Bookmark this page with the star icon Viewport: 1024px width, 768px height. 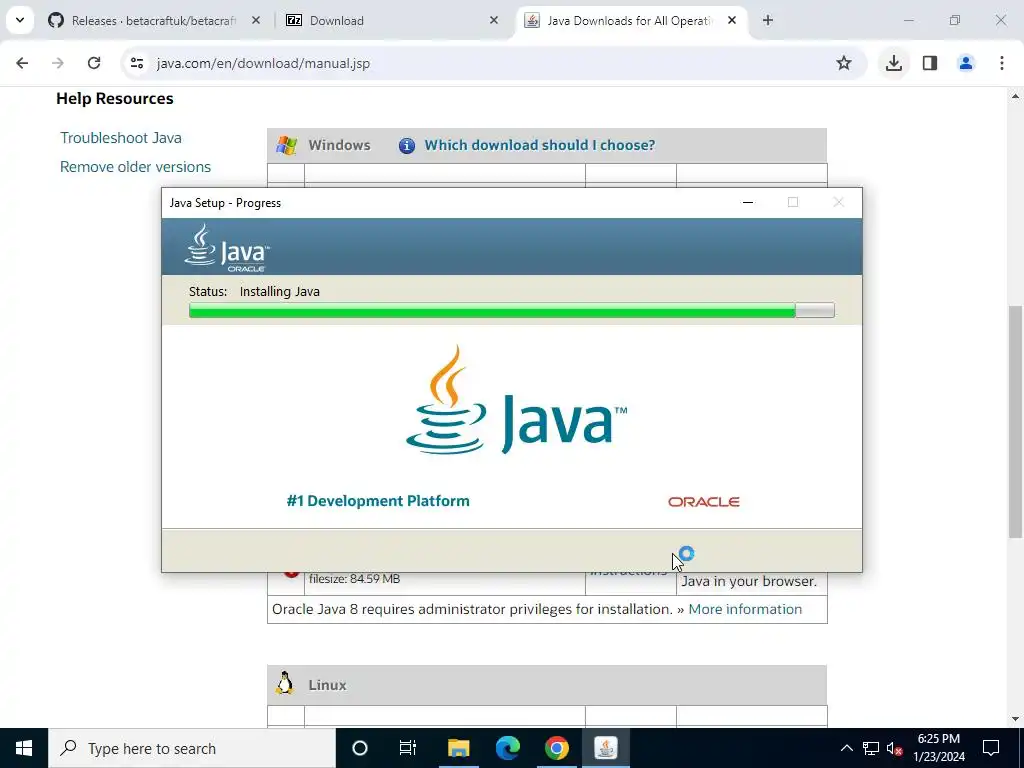pyautogui.click(x=844, y=63)
